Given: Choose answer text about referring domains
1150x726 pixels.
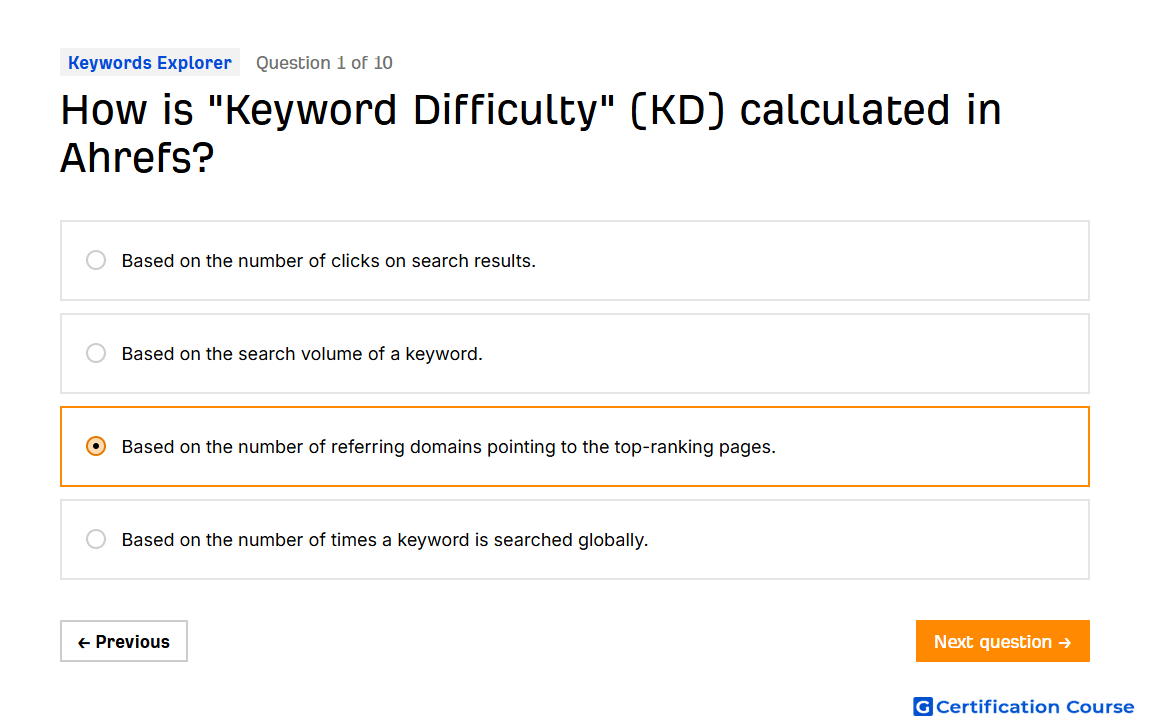Looking at the screenshot, I should coord(449,447).
